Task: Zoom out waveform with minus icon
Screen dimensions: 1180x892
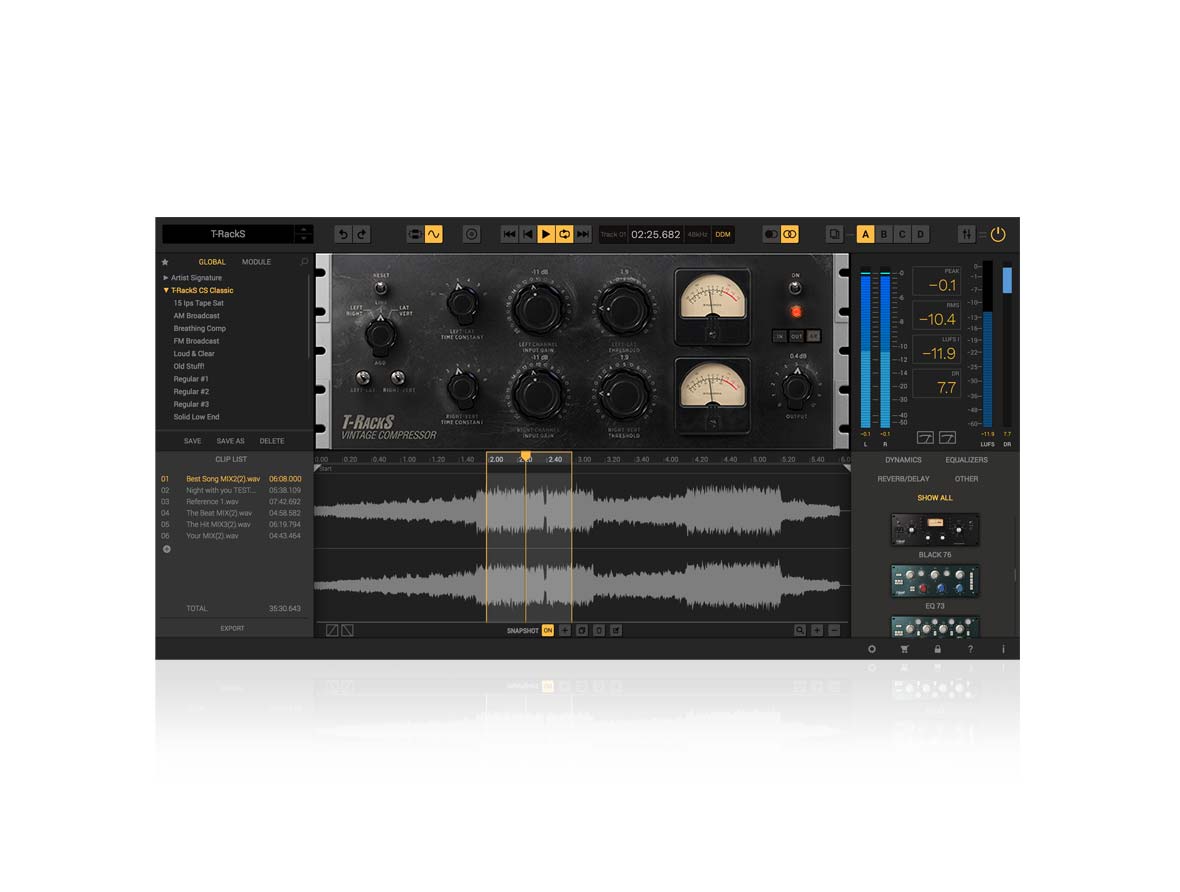Action: (x=835, y=631)
